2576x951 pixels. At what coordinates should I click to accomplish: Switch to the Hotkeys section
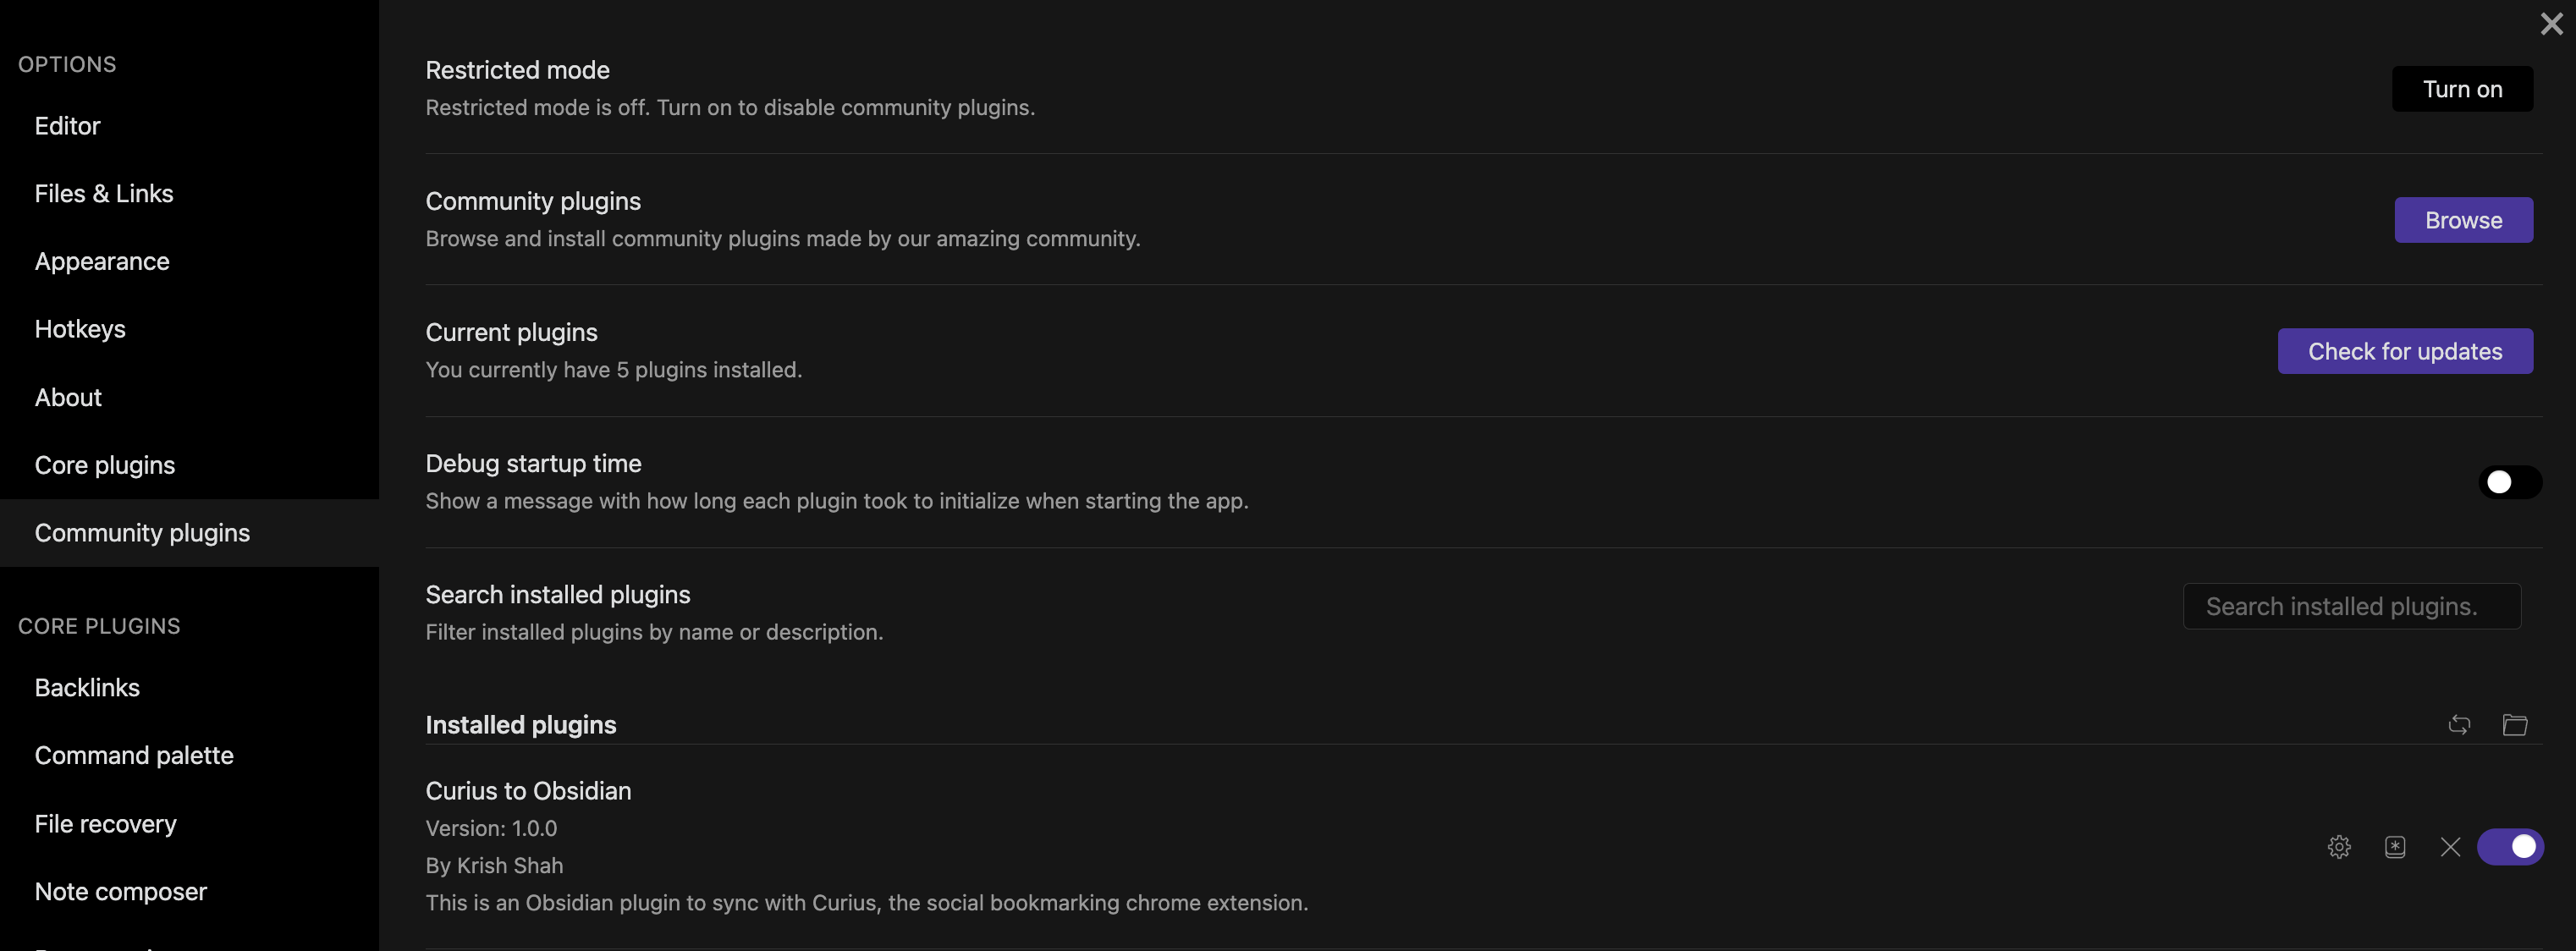[x=80, y=328]
